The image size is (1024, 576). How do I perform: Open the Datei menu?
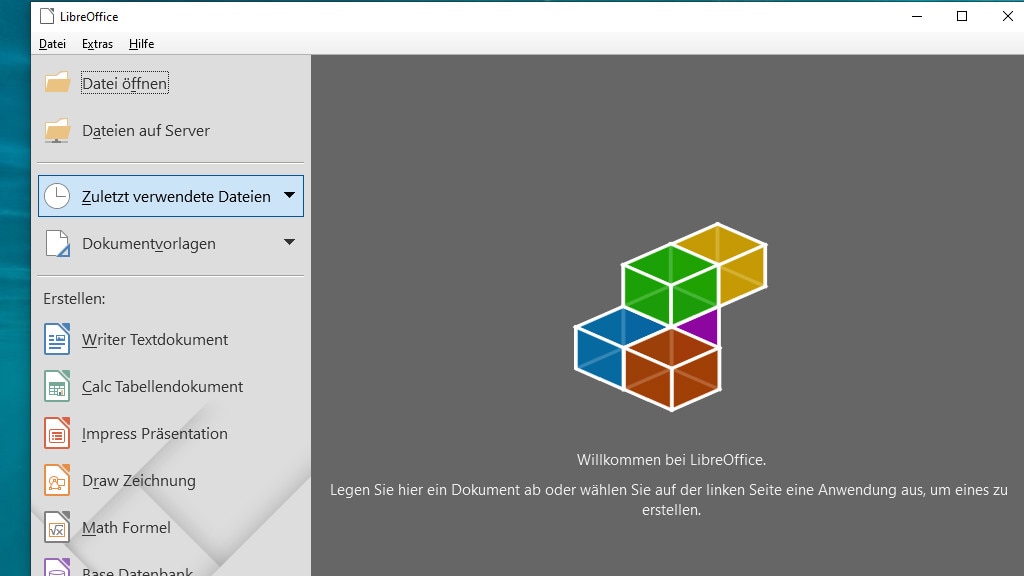[52, 44]
